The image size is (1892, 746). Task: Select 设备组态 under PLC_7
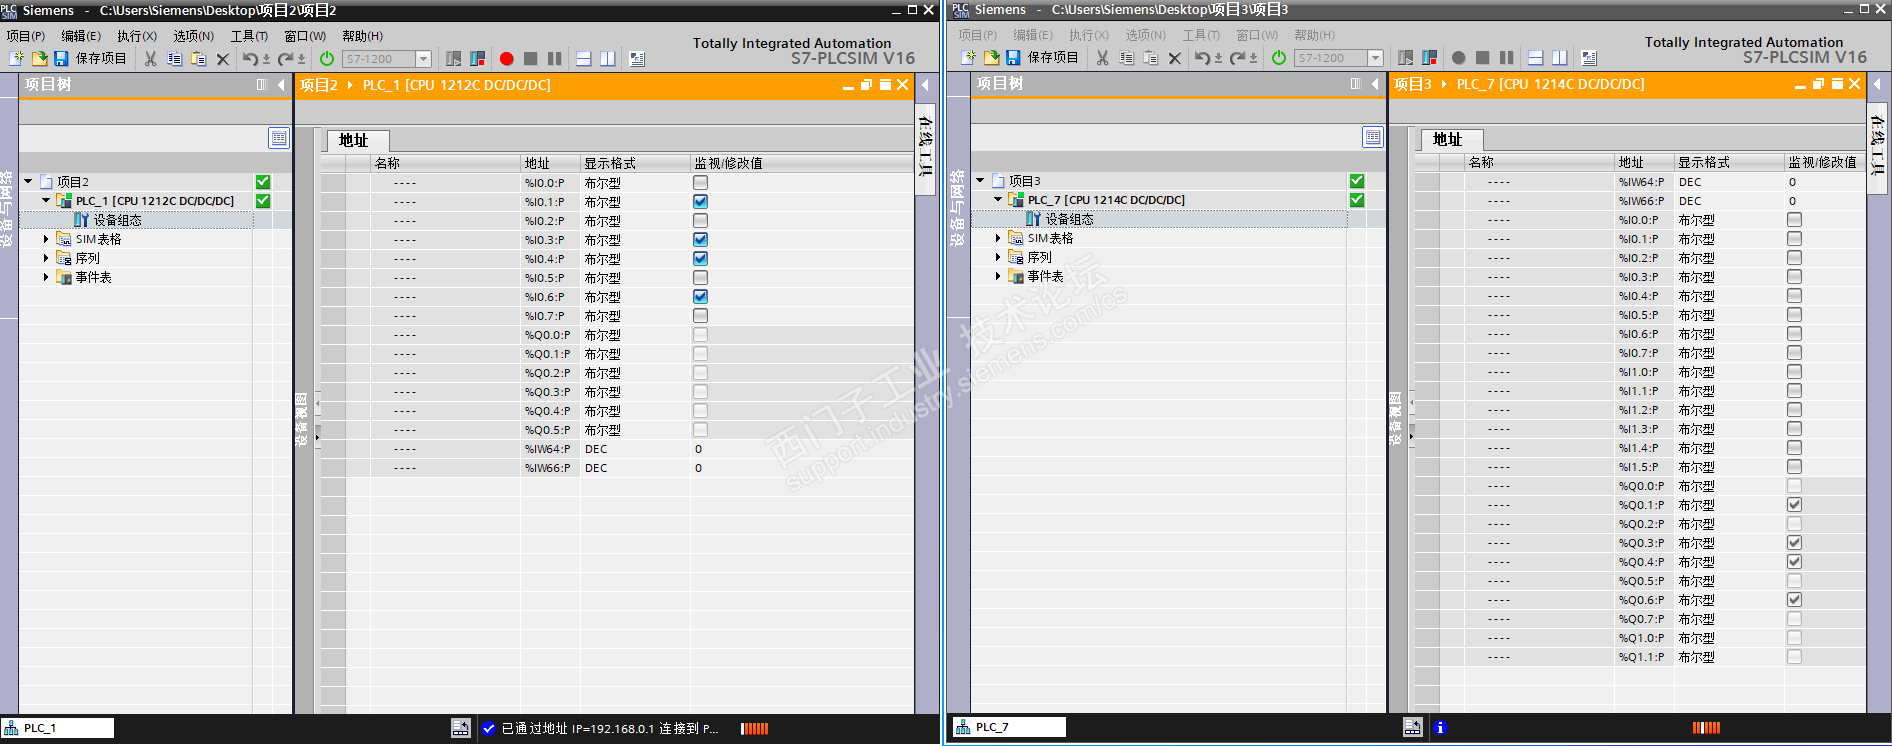point(1069,220)
